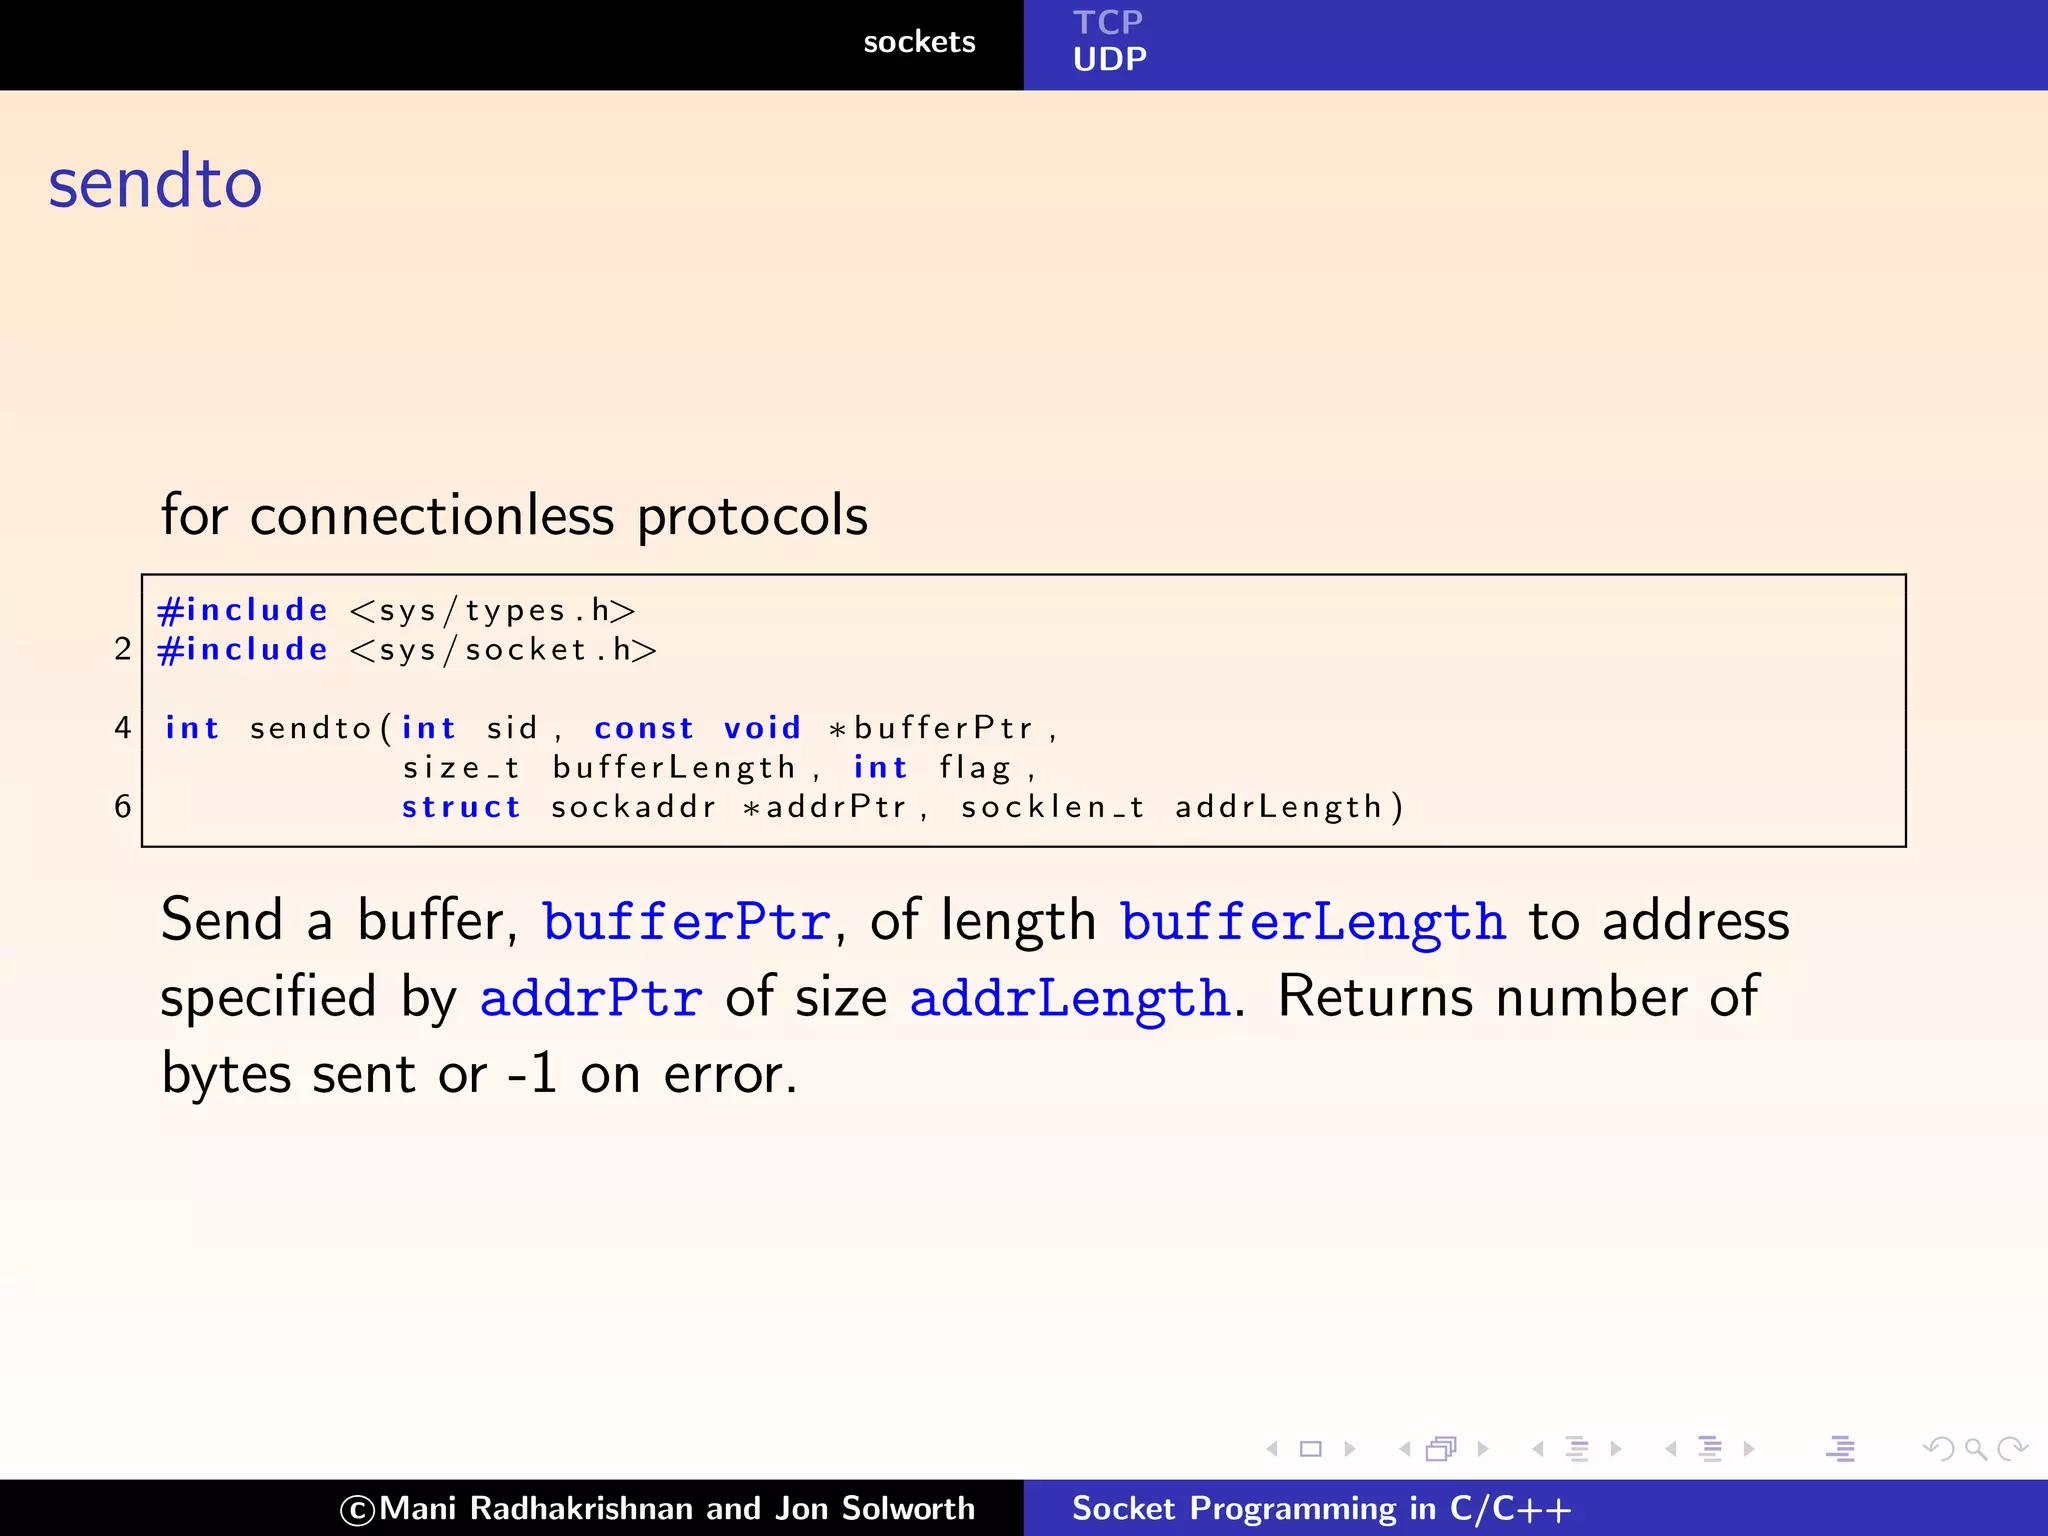The width and height of the screenshot is (2048, 1536).
Task: Open the UDP subsection in header
Action: (1110, 59)
